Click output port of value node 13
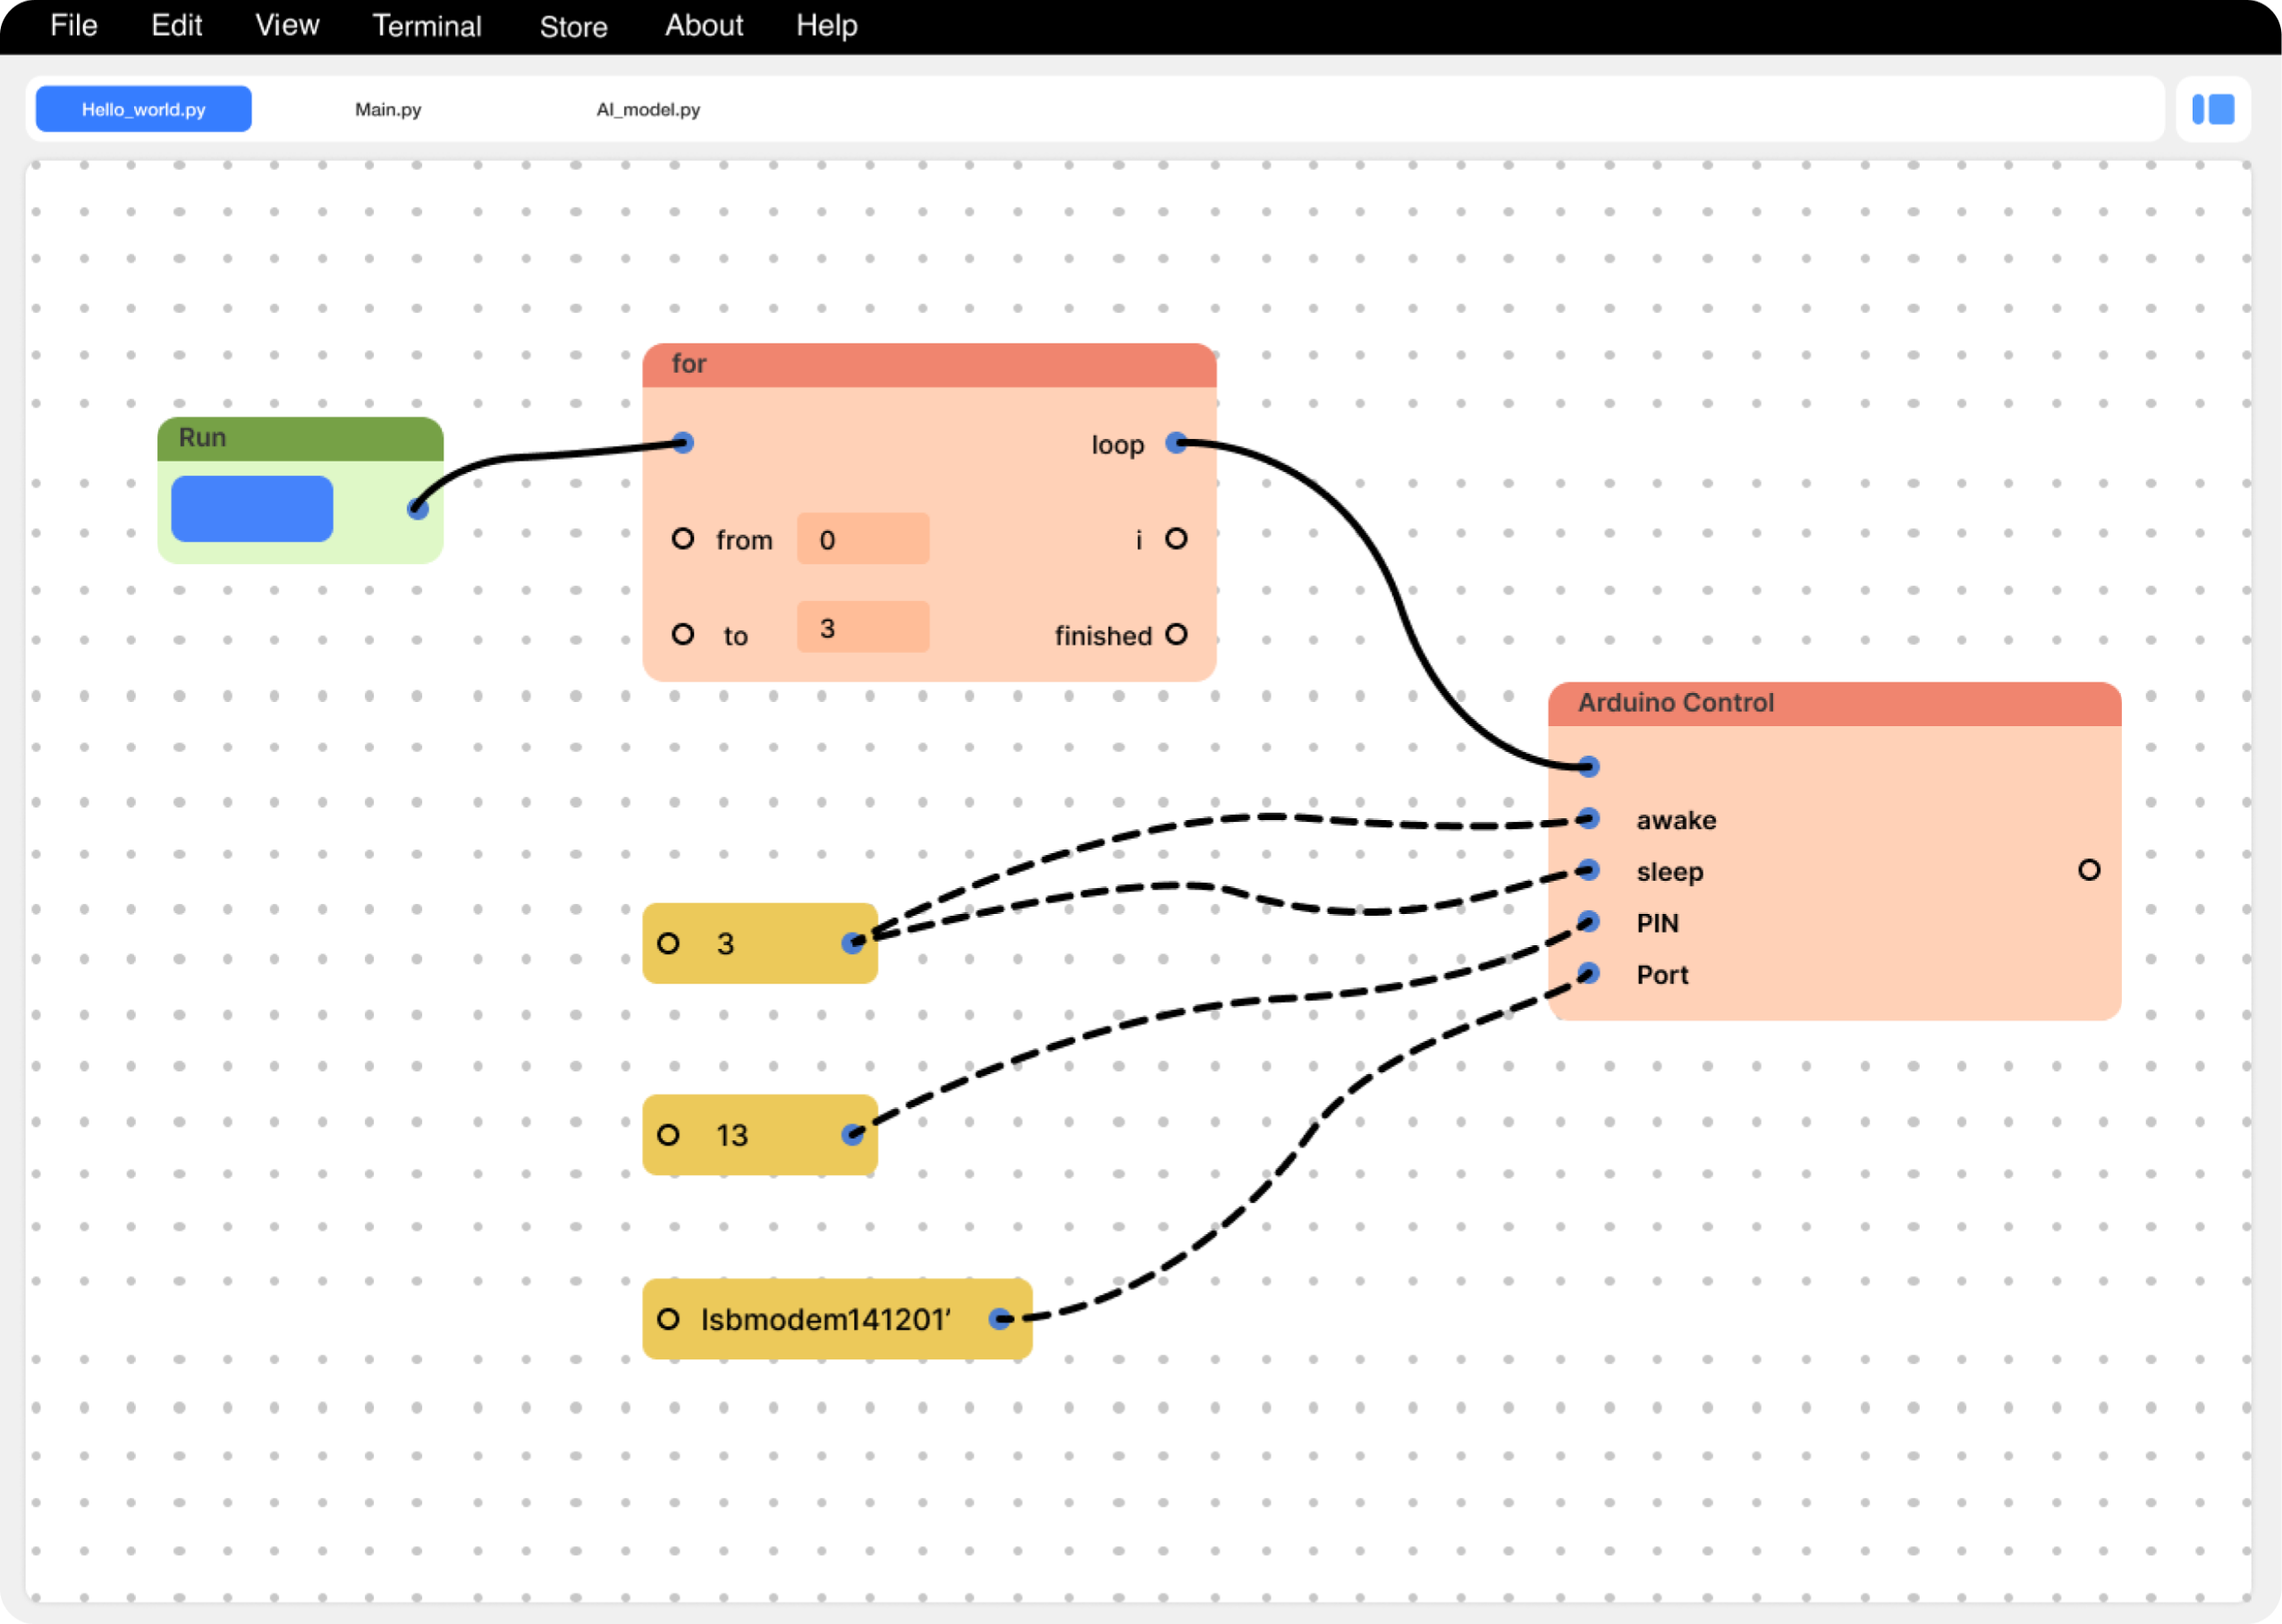2282x1624 pixels. tap(852, 1135)
